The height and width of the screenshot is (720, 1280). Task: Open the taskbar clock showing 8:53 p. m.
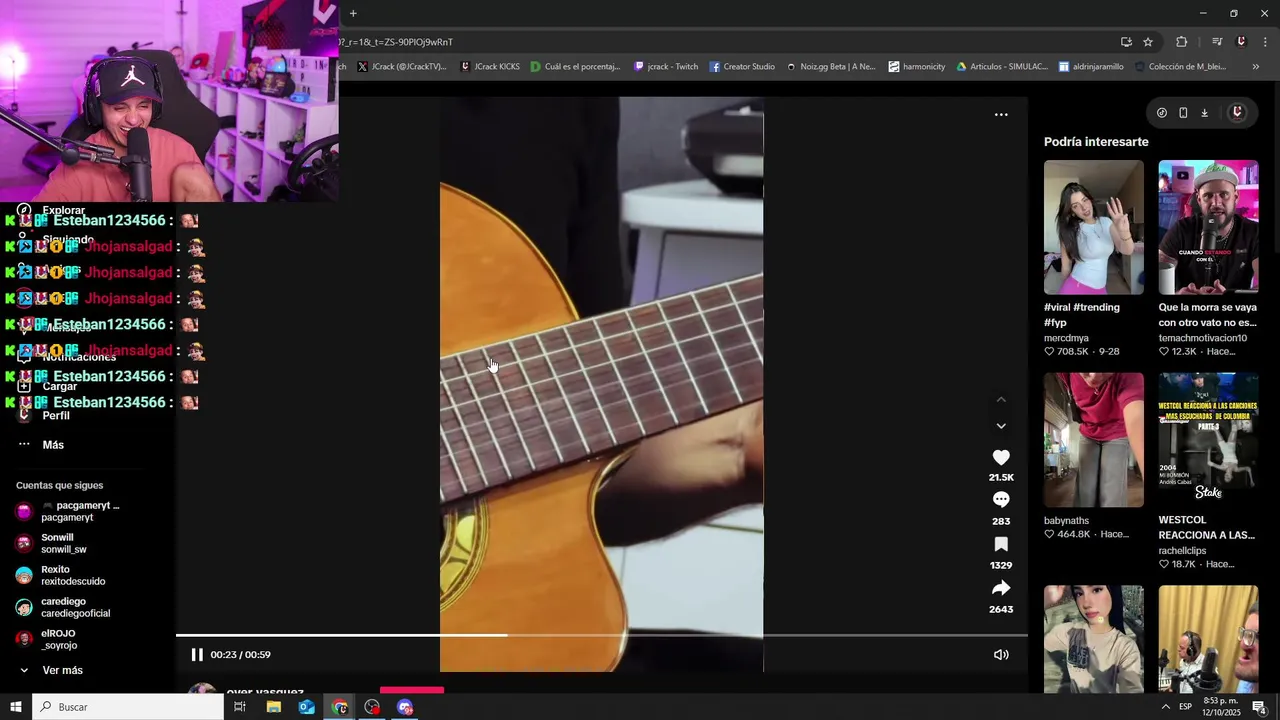pyautogui.click(x=1222, y=707)
